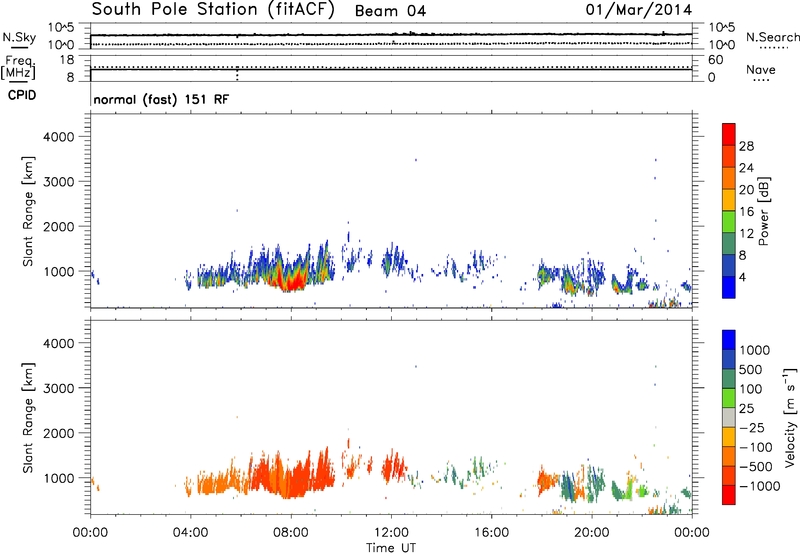Select the text normal (fast) 151 RF
800x554 pixels.
161,99
